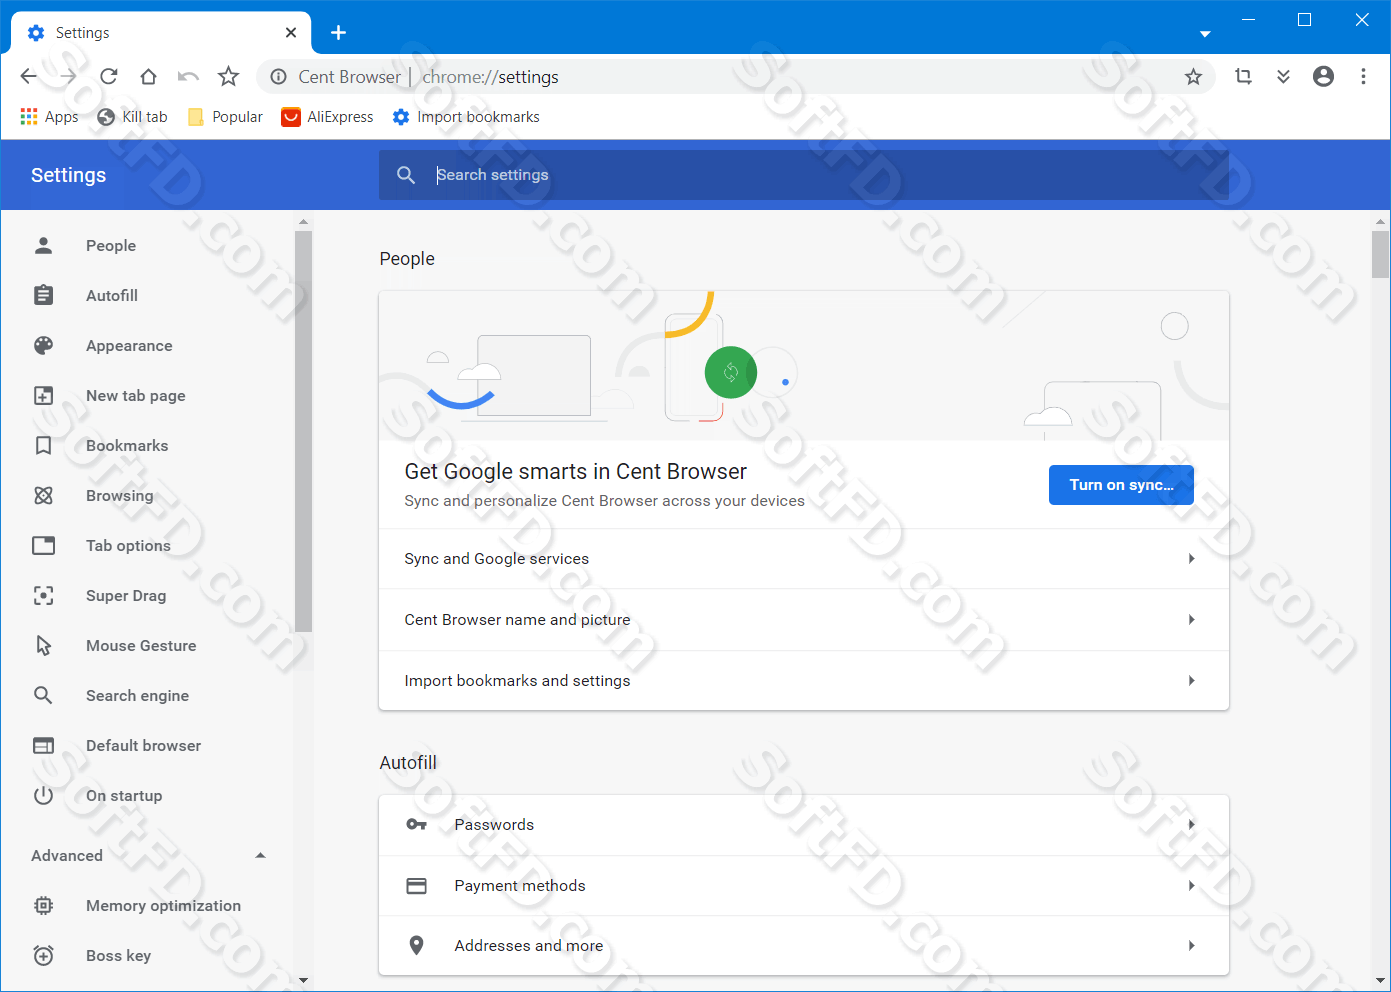Open the AliExpress bookmark
The image size is (1391, 992).
pyautogui.click(x=327, y=117)
